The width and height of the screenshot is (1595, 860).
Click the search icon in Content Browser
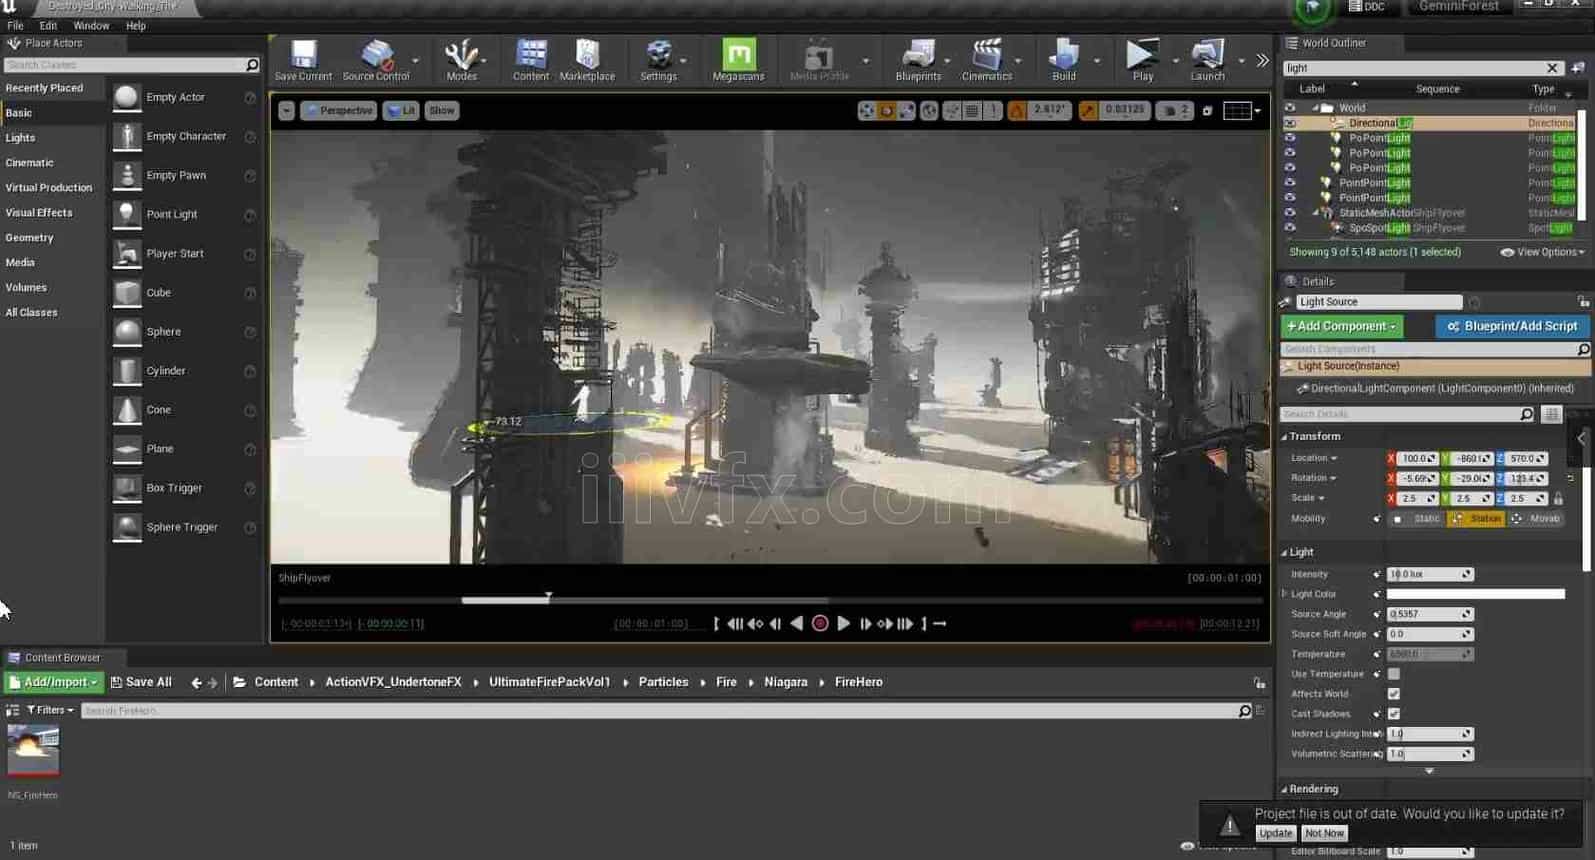pyautogui.click(x=1244, y=710)
